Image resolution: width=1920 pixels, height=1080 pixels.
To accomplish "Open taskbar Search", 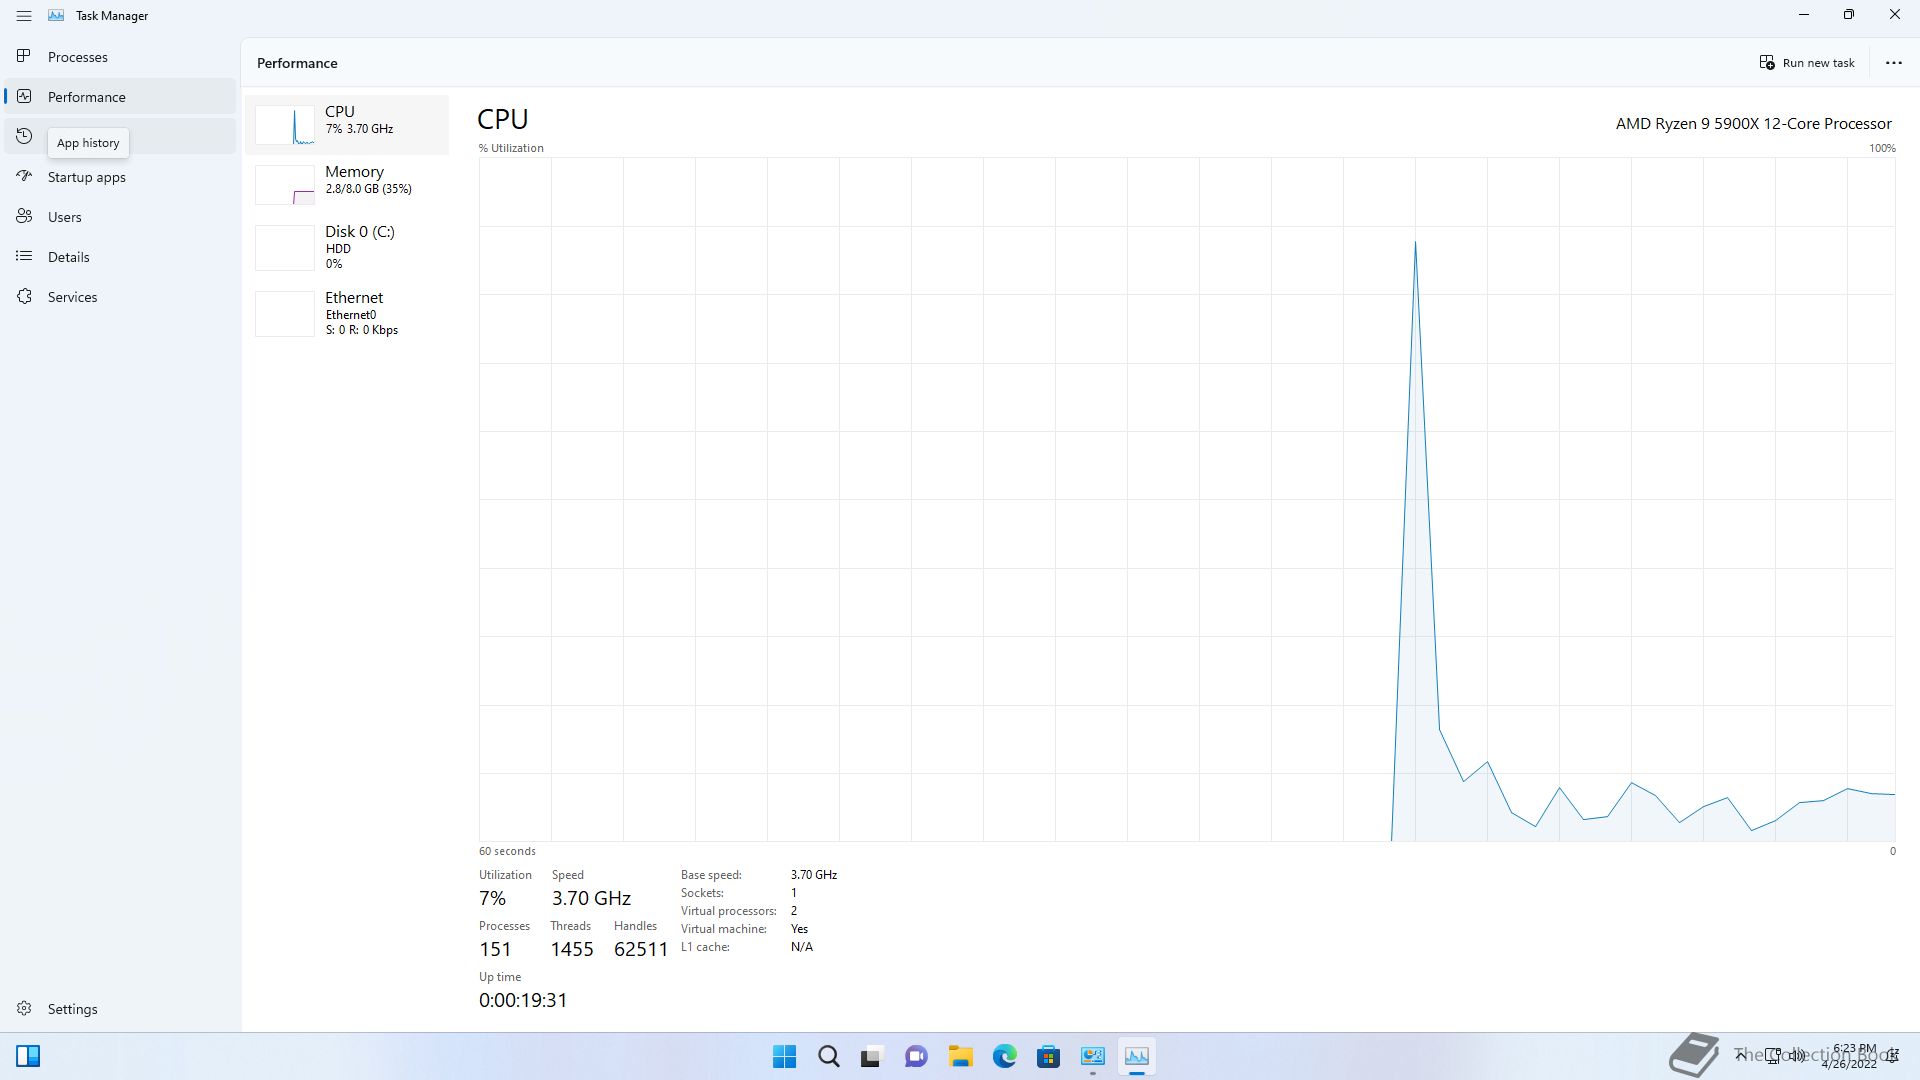I will pyautogui.click(x=829, y=1056).
